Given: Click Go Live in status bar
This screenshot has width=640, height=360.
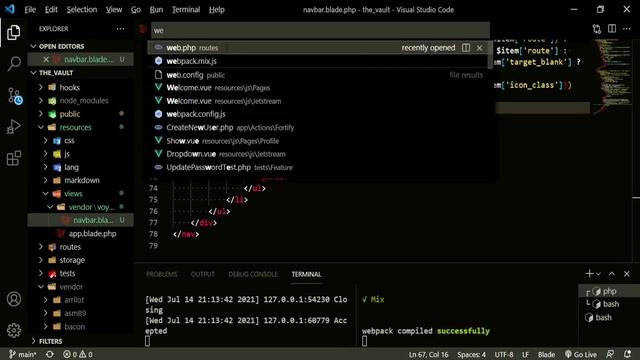Looking at the screenshot, I should click(x=581, y=354).
